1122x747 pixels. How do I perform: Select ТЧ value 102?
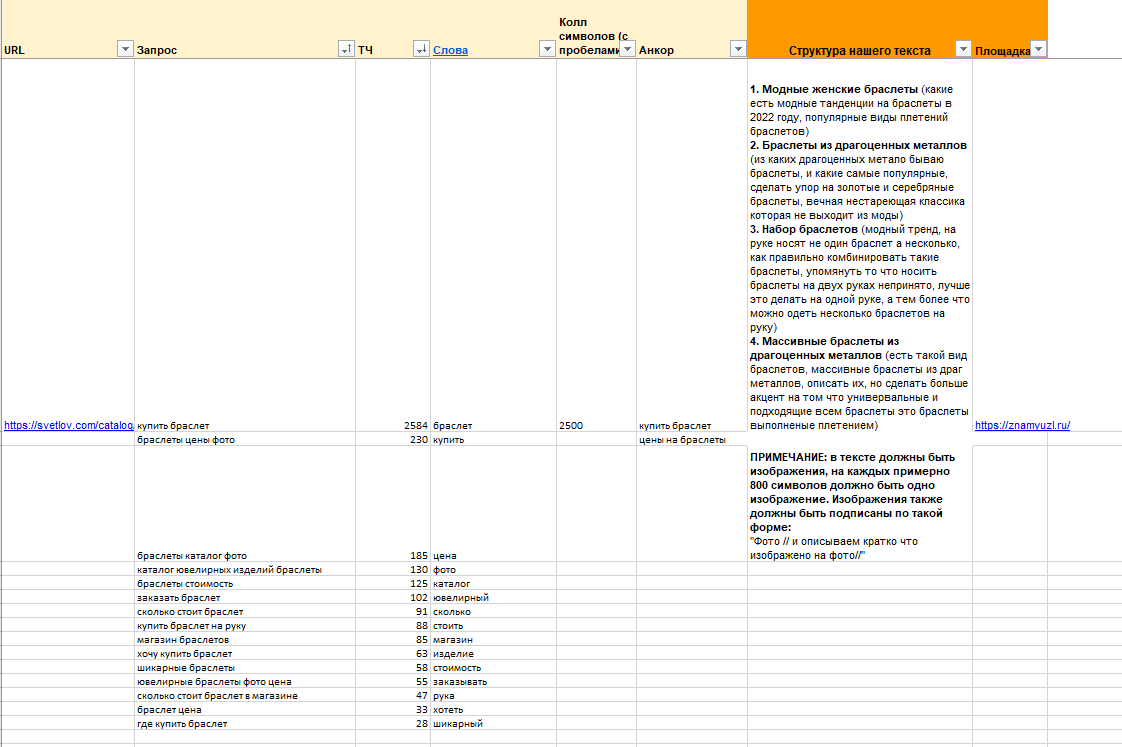point(393,597)
